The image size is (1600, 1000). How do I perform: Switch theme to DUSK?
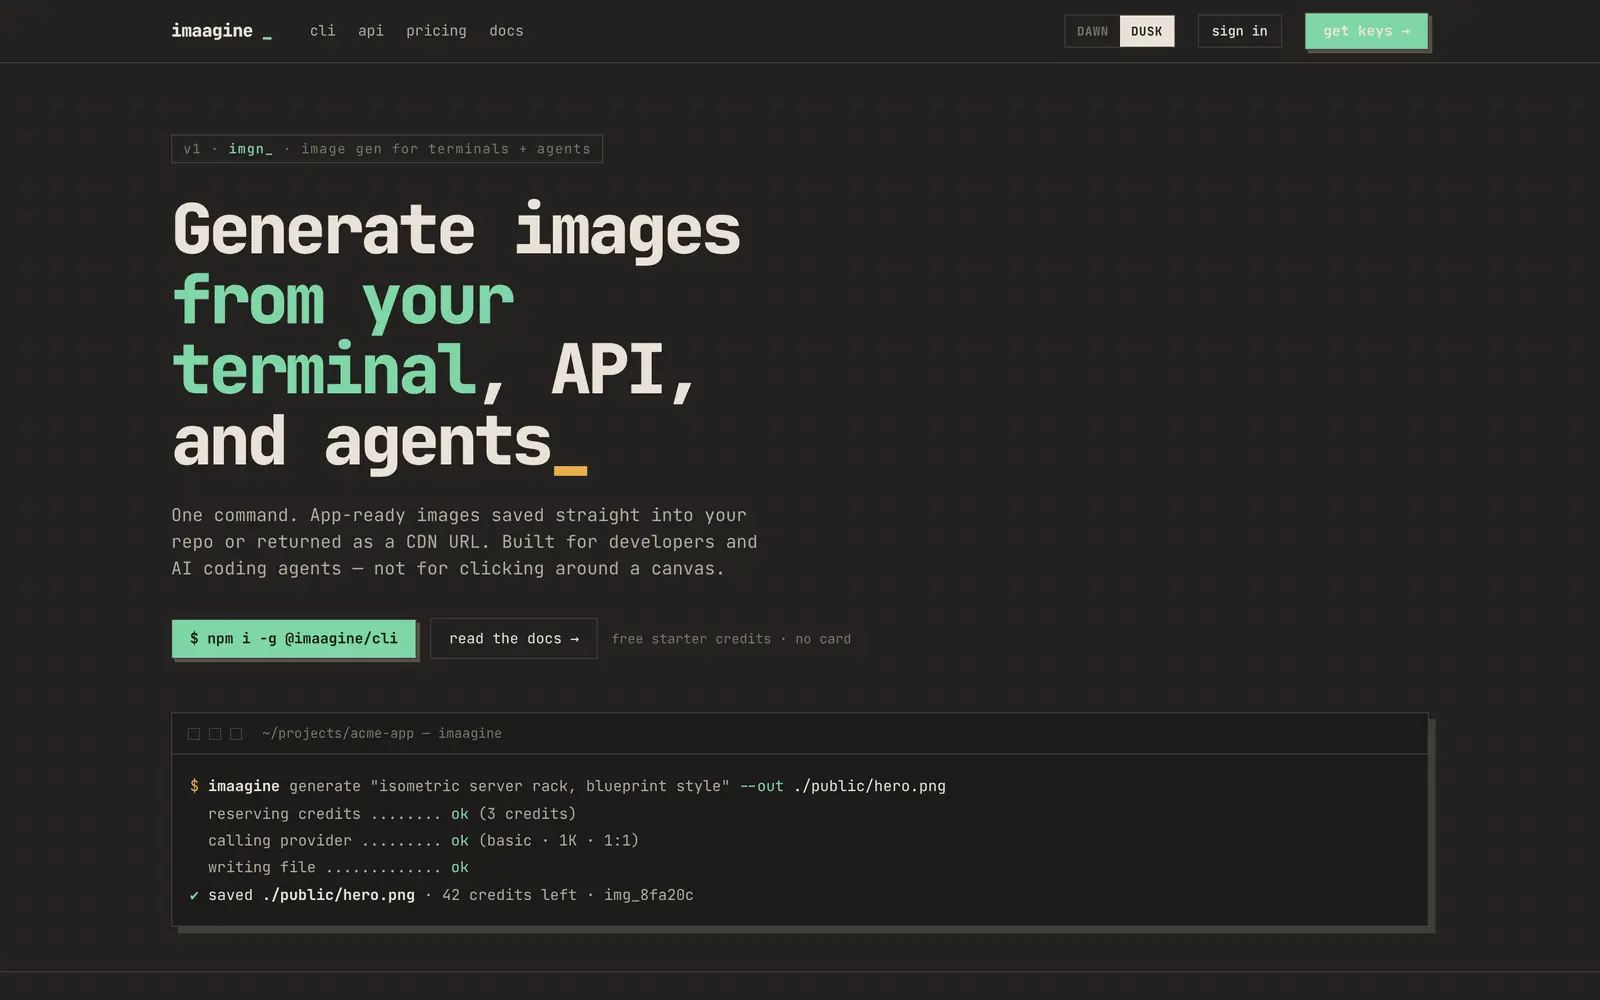click(1147, 31)
